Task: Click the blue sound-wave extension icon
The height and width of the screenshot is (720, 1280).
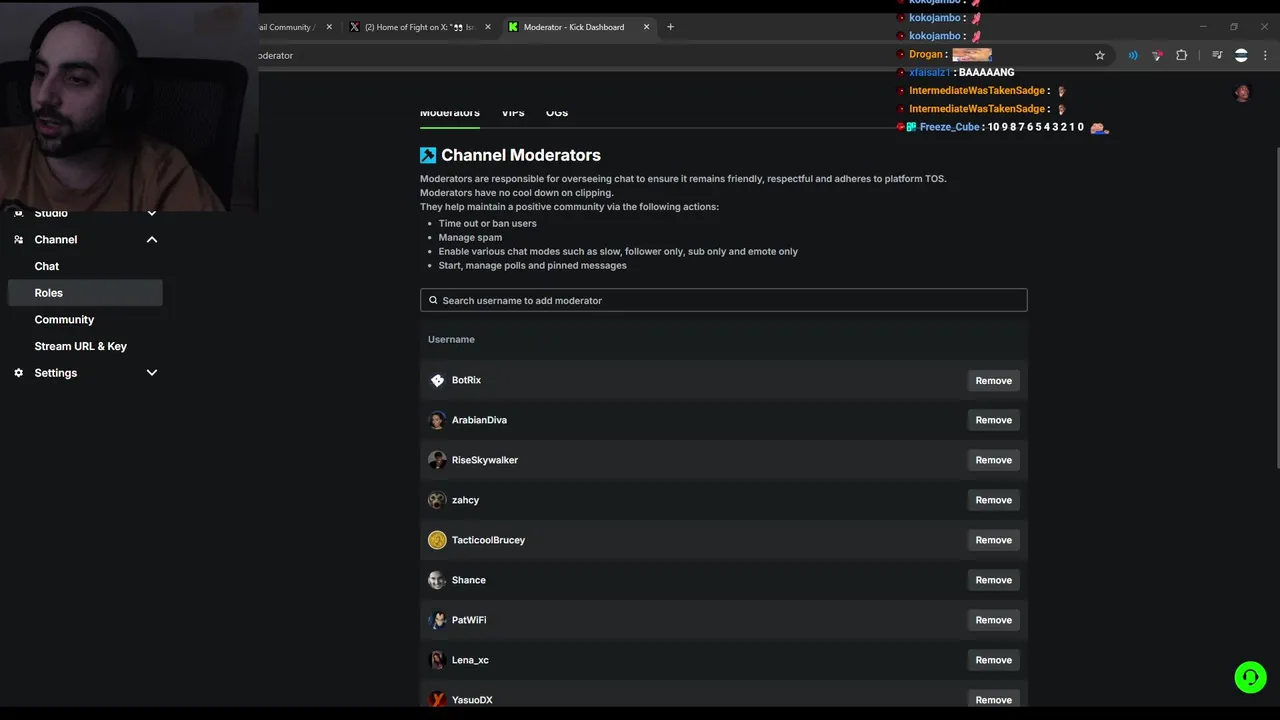Action: [x=1133, y=55]
